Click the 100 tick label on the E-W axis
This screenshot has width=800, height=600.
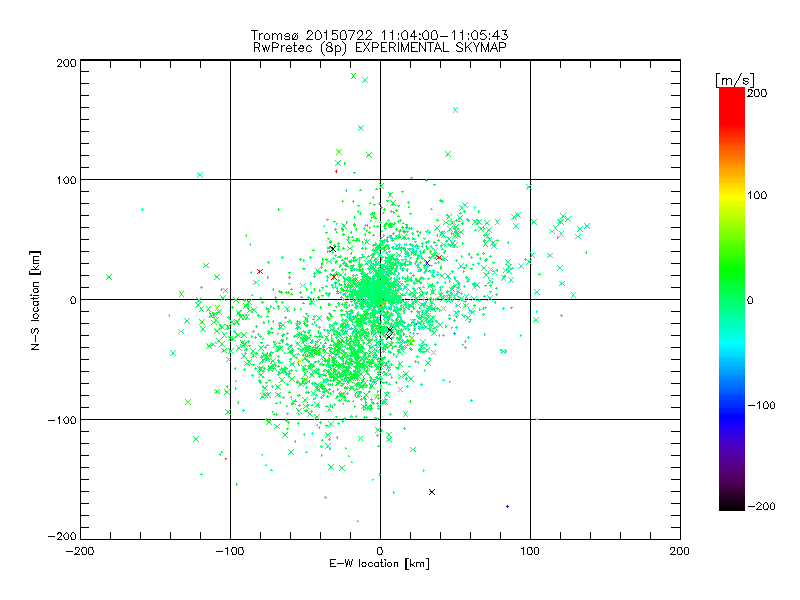[530, 551]
